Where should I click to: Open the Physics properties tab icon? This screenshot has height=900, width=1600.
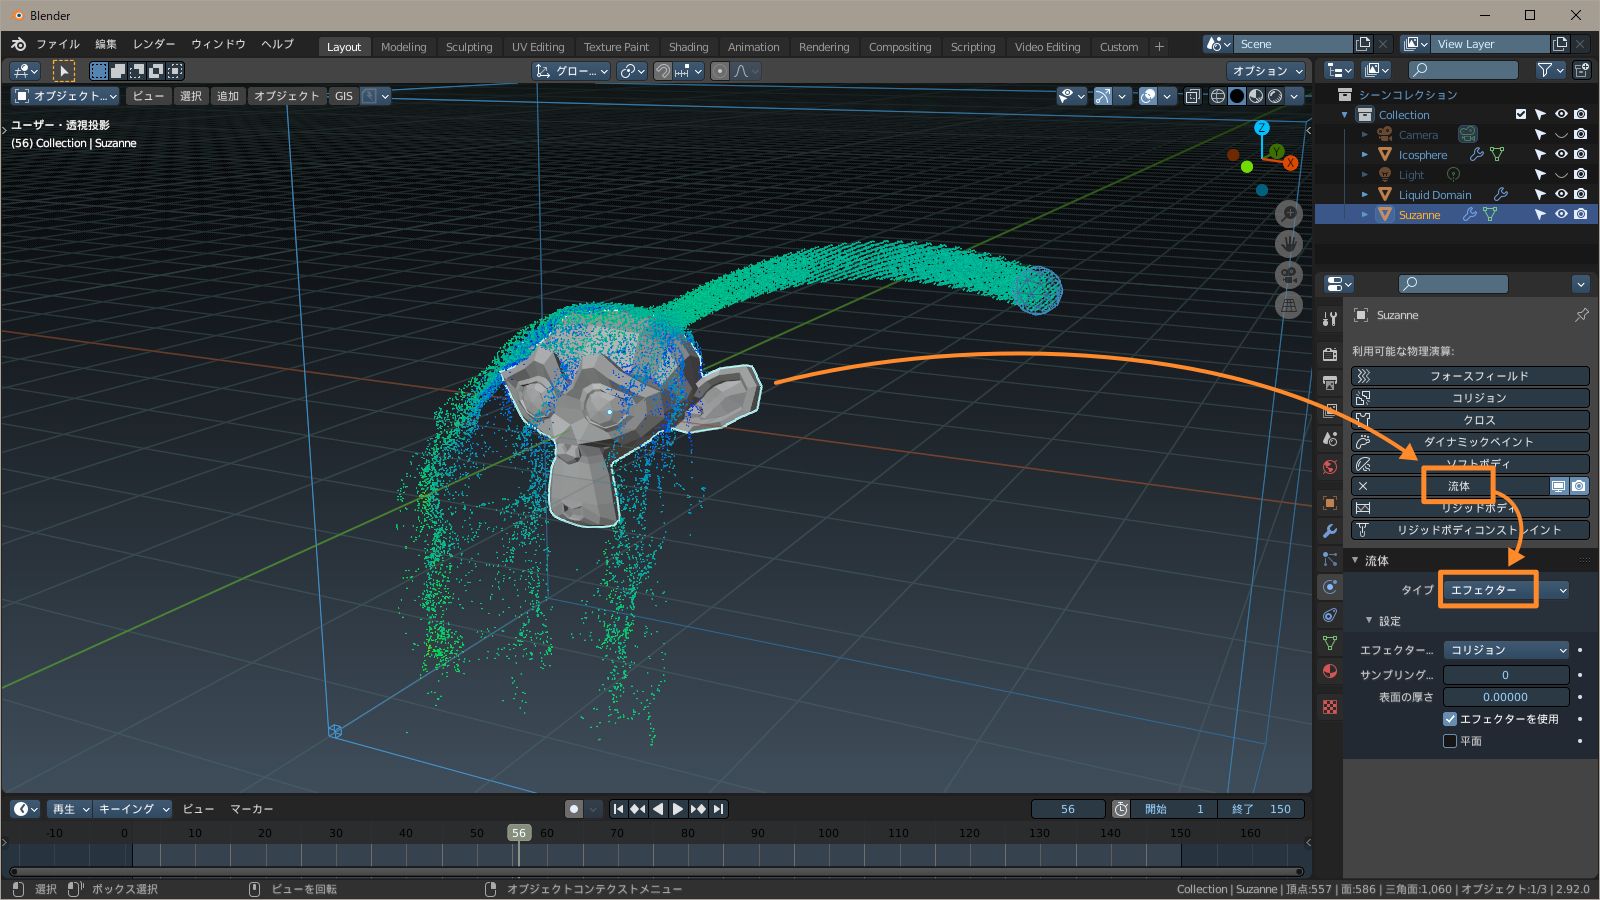click(1329, 587)
